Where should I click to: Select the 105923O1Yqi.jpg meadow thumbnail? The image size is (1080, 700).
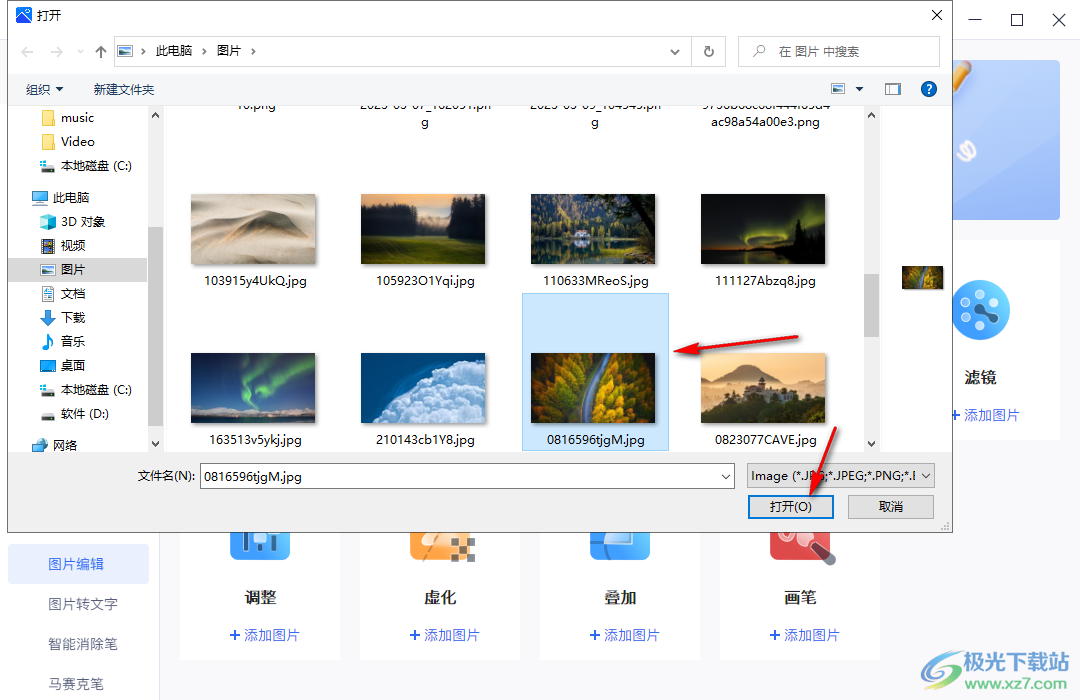coord(423,229)
